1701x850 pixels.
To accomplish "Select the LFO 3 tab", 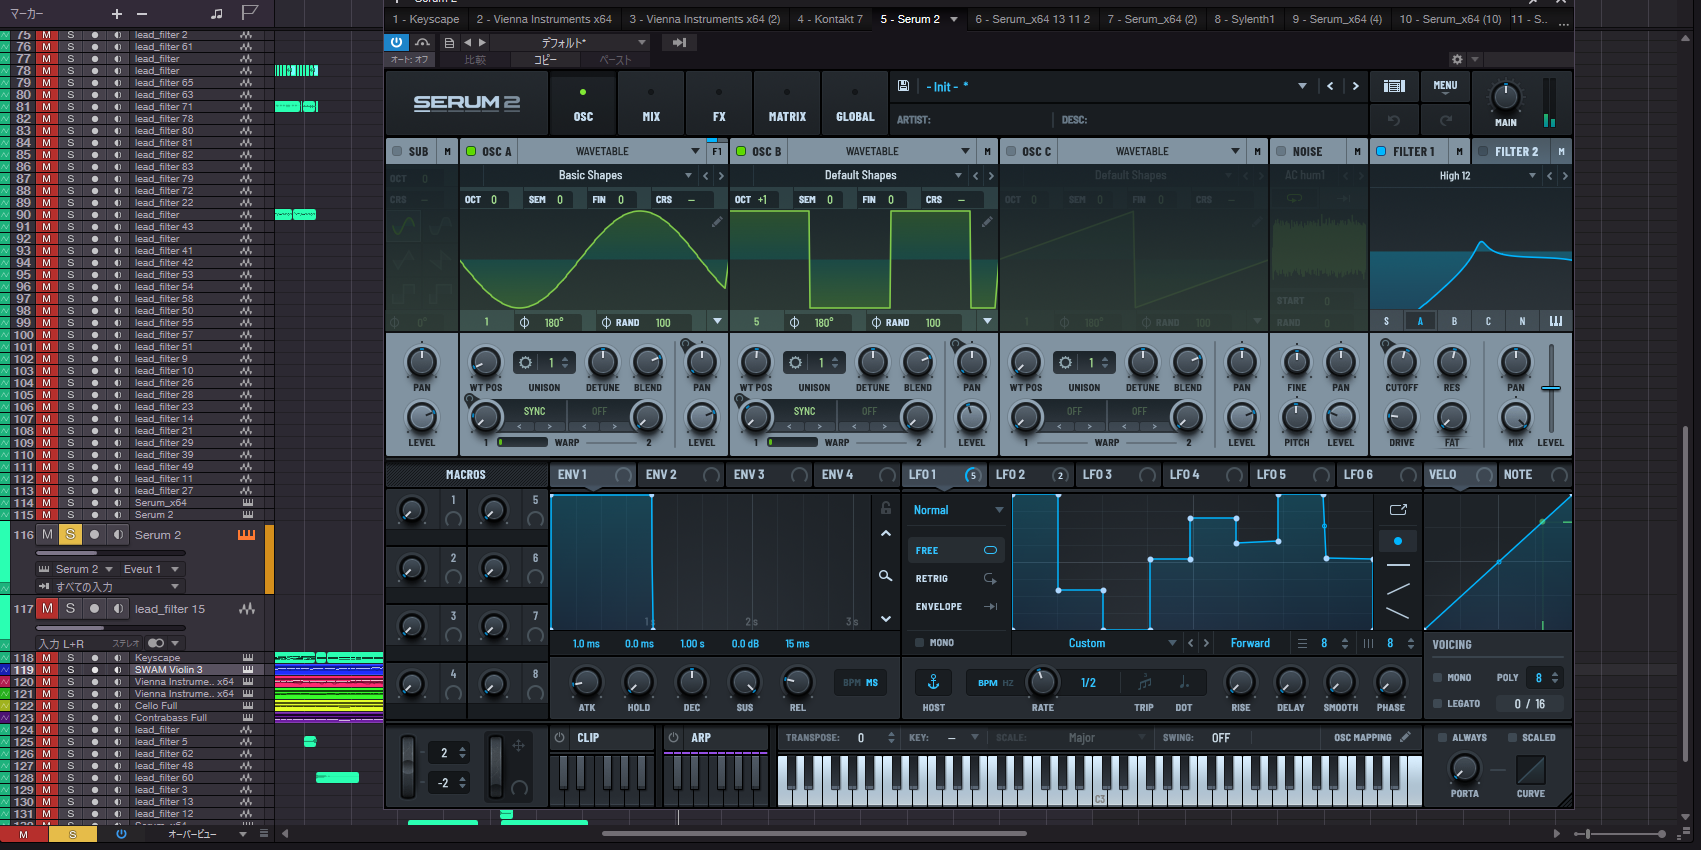I will [1118, 474].
